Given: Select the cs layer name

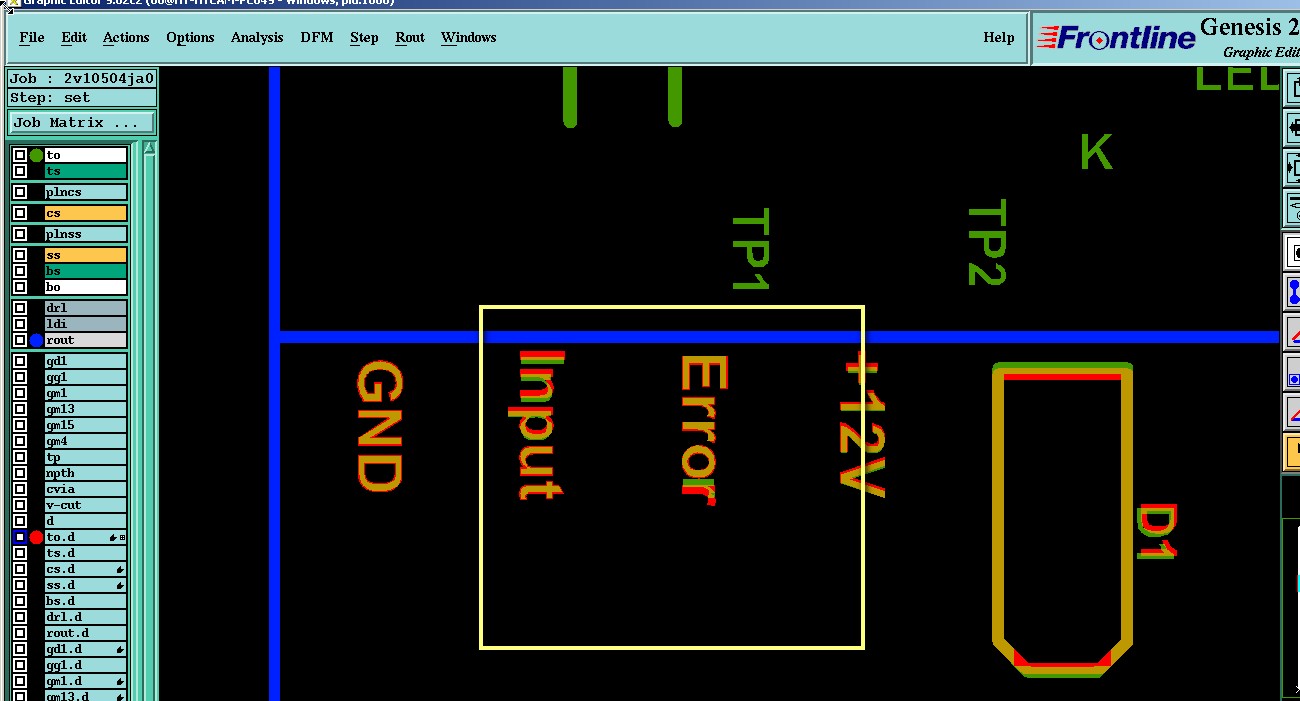Looking at the screenshot, I should tap(86, 213).
